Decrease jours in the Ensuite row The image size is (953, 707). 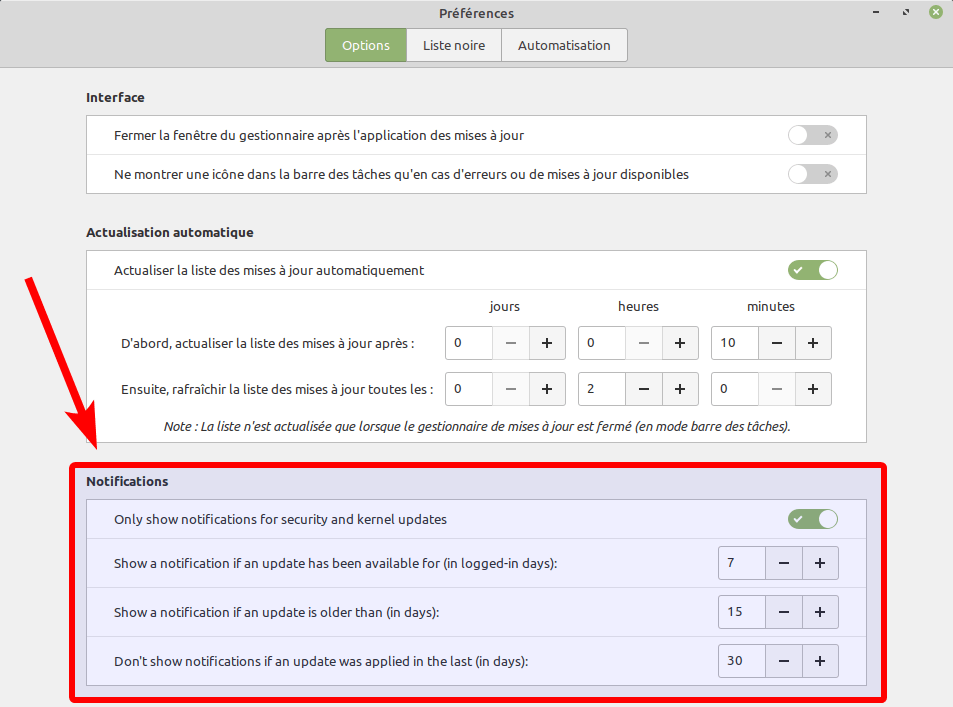point(511,389)
